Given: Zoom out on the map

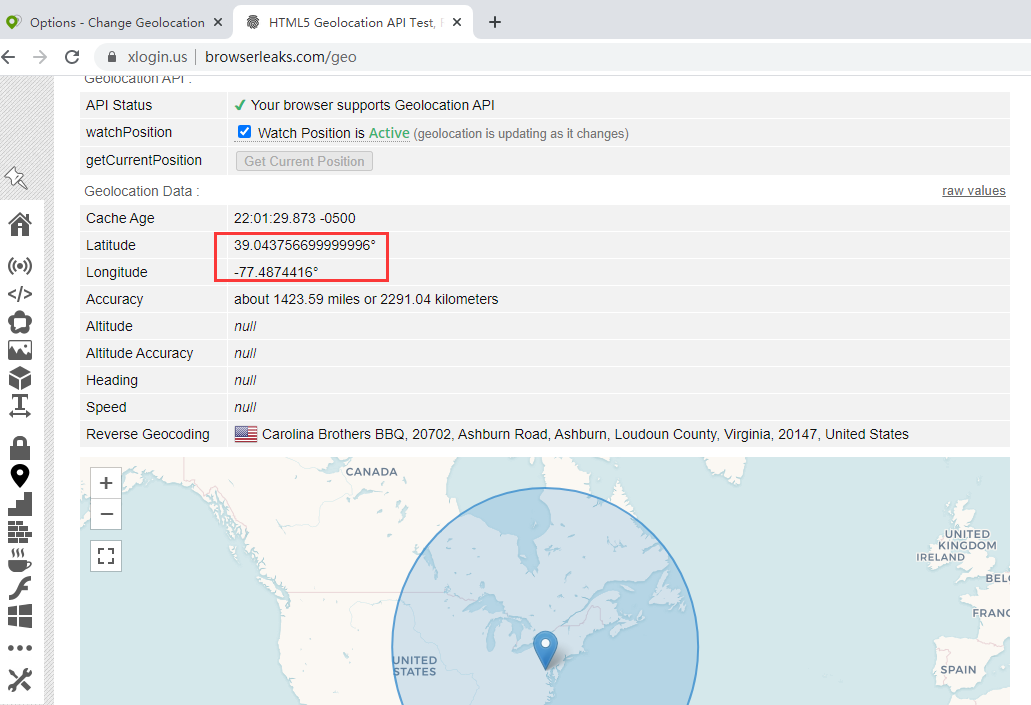Looking at the screenshot, I should coord(106,514).
